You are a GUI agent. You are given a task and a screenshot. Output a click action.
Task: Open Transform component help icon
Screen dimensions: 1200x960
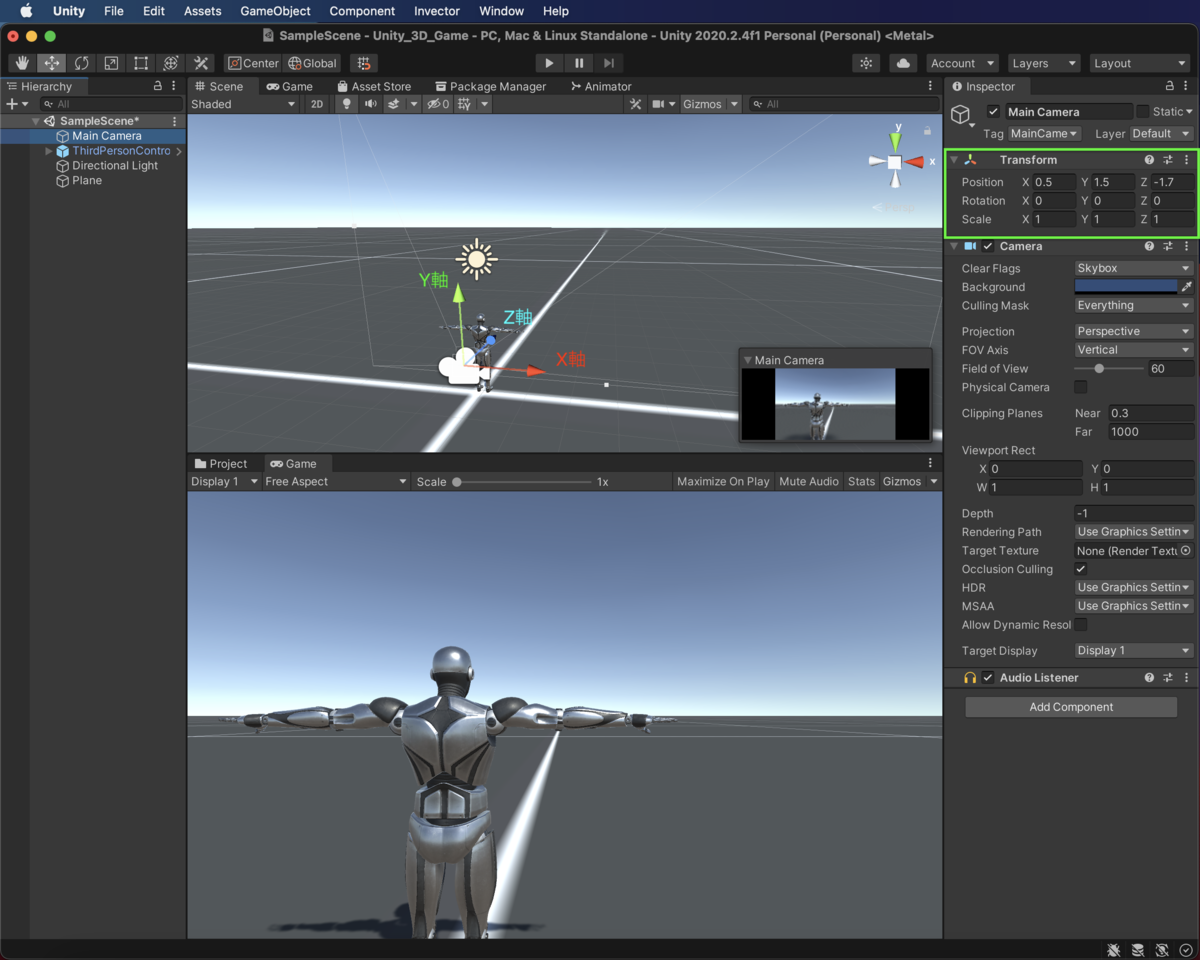point(1149,160)
